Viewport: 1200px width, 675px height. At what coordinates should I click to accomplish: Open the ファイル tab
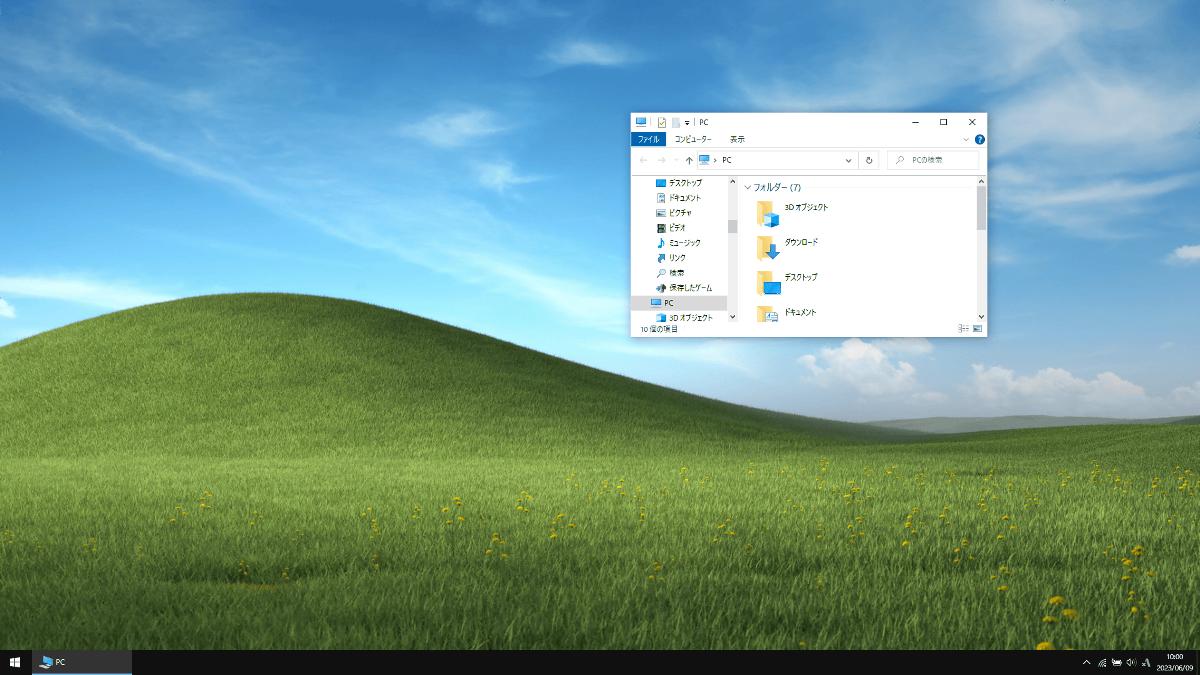pyautogui.click(x=648, y=139)
